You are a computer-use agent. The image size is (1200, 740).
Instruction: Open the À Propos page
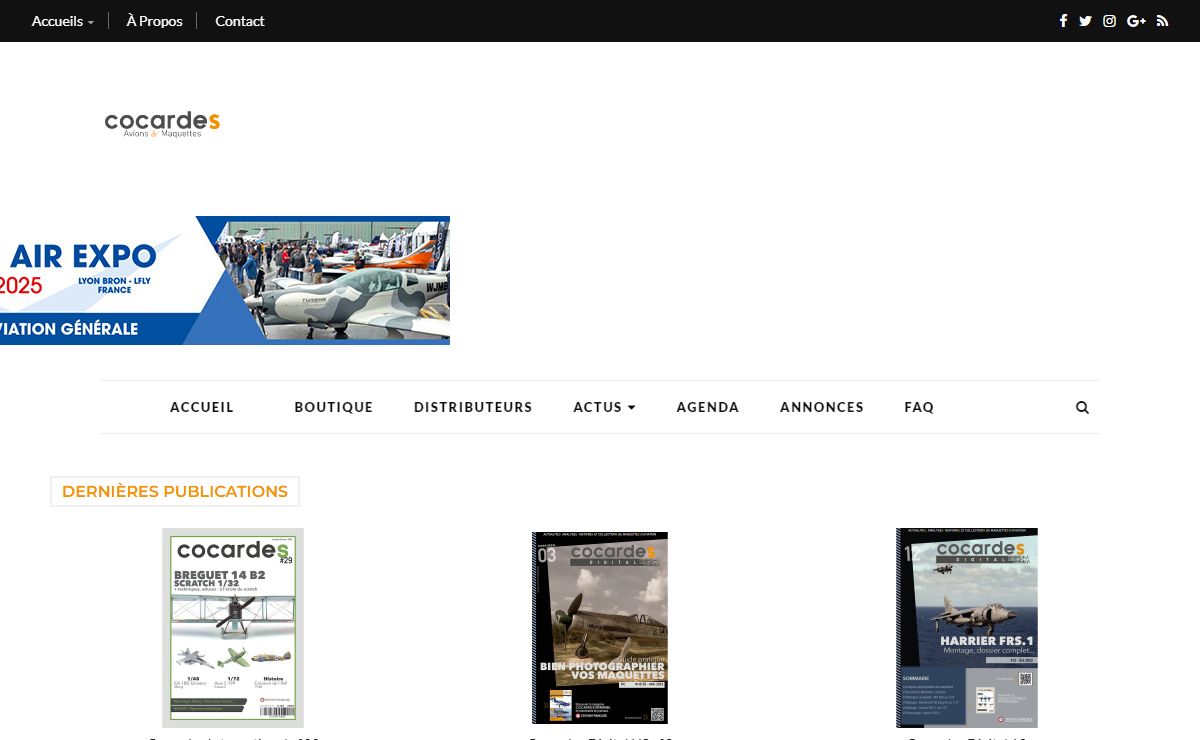pyautogui.click(x=154, y=21)
